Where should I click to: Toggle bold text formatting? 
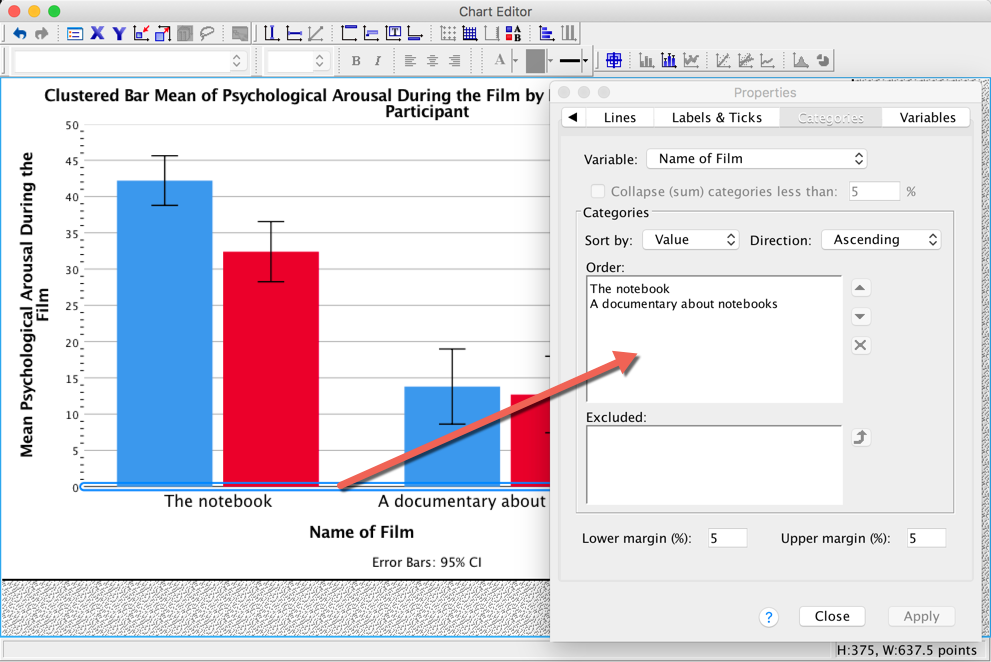pos(356,61)
